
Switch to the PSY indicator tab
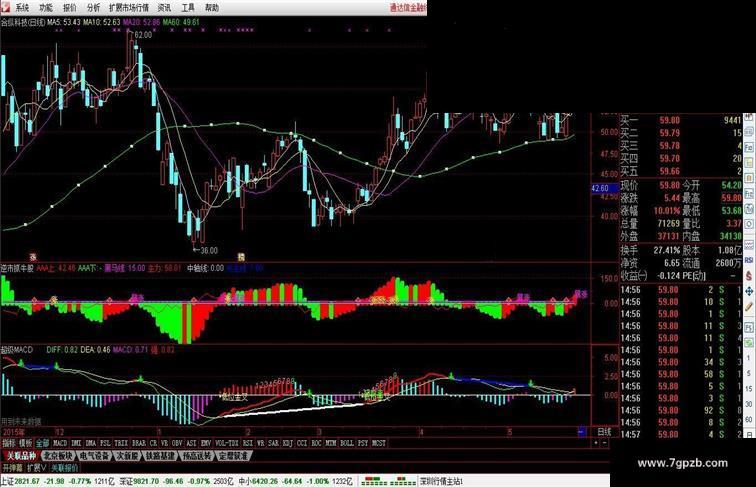(363, 443)
